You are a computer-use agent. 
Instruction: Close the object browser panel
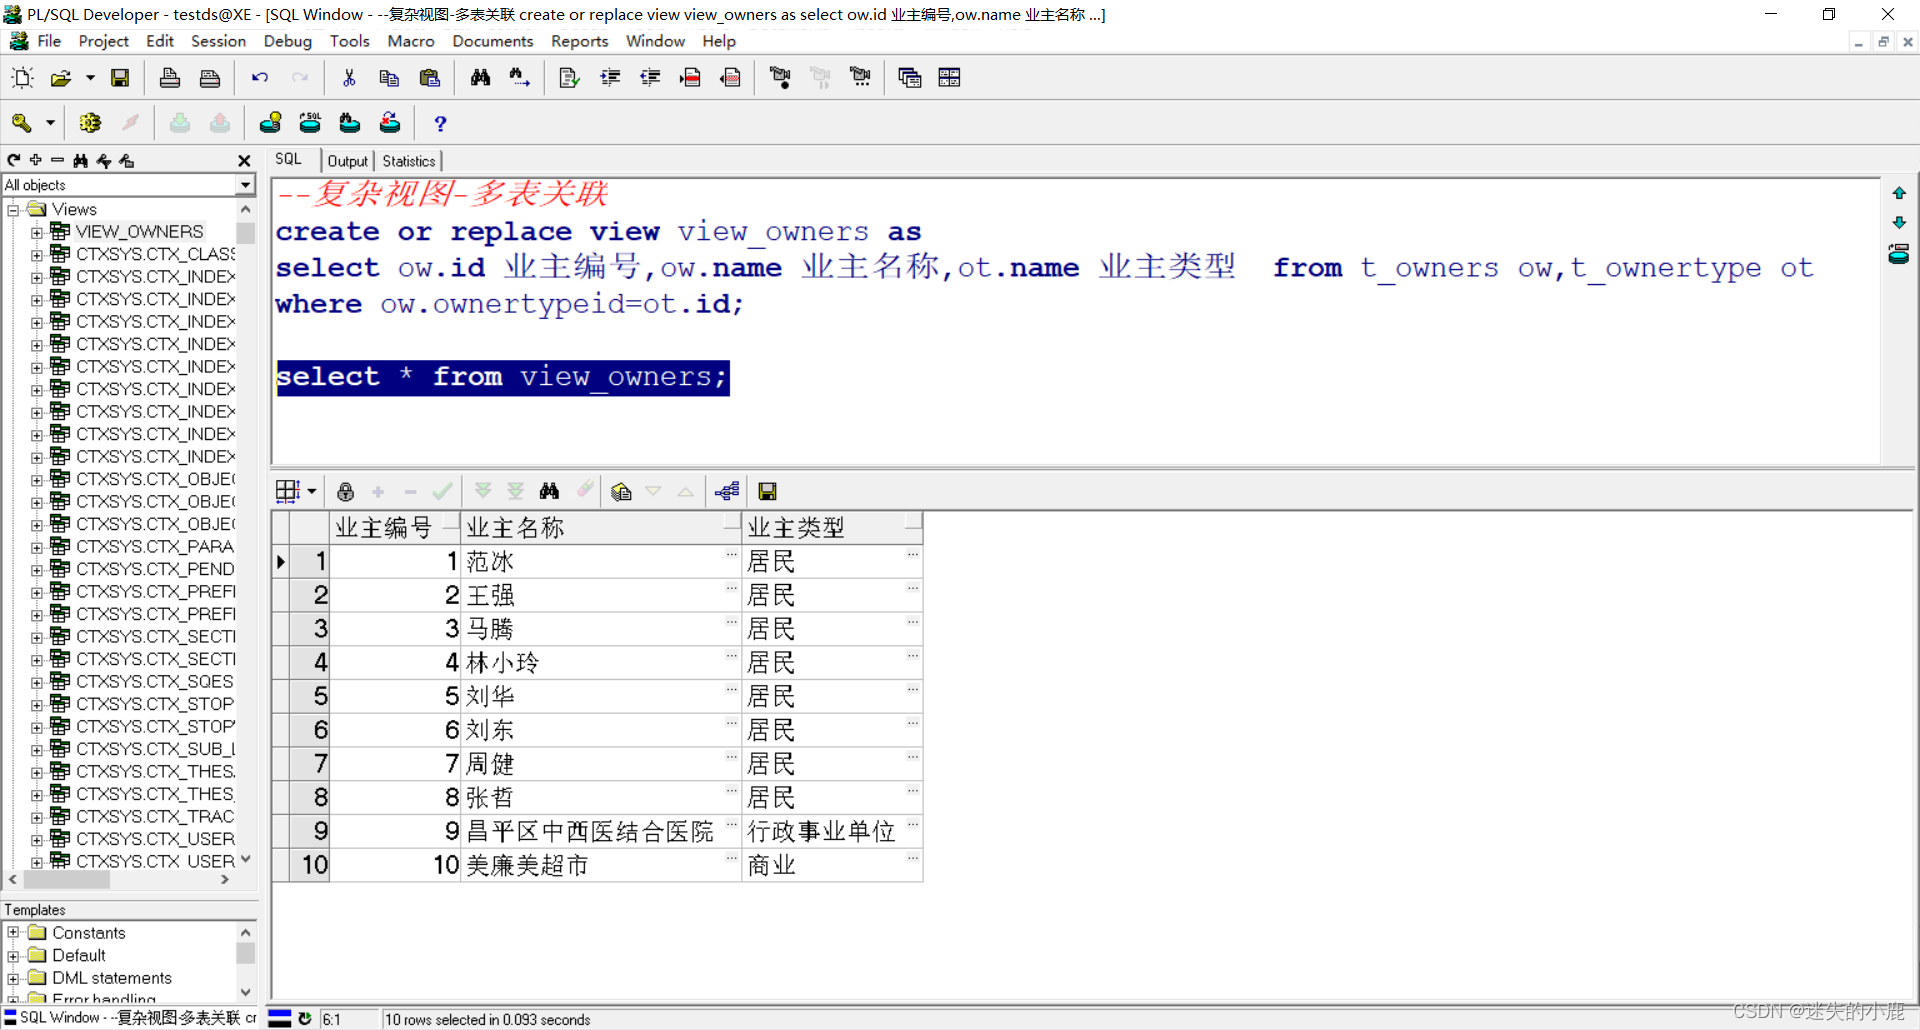244,160
